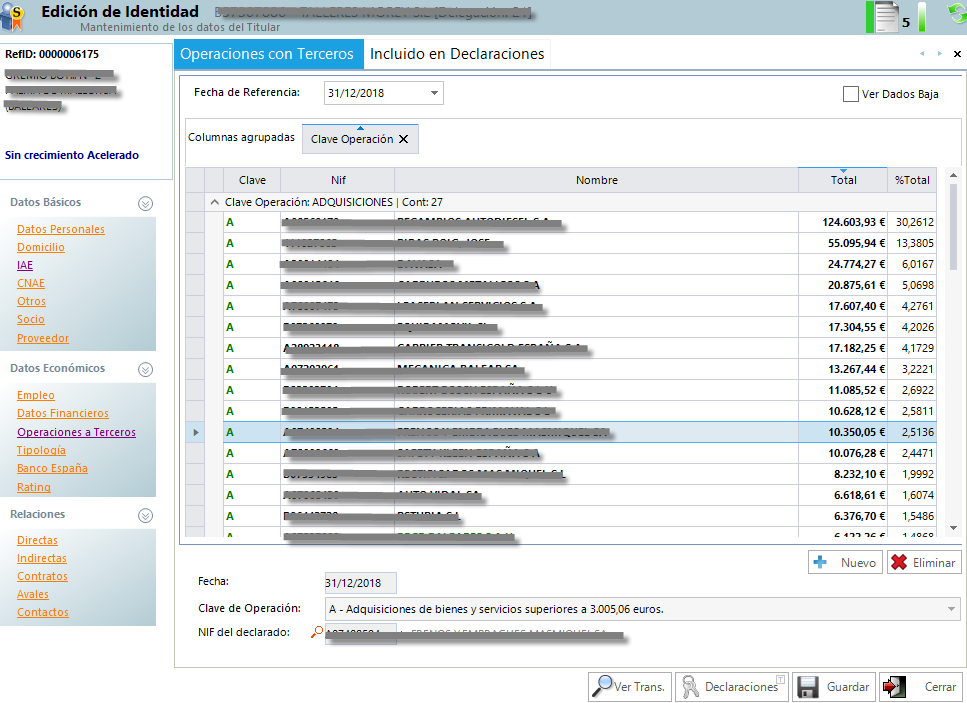Click Cerrar button
Screen dimensions: 967x703
point(921,686)
